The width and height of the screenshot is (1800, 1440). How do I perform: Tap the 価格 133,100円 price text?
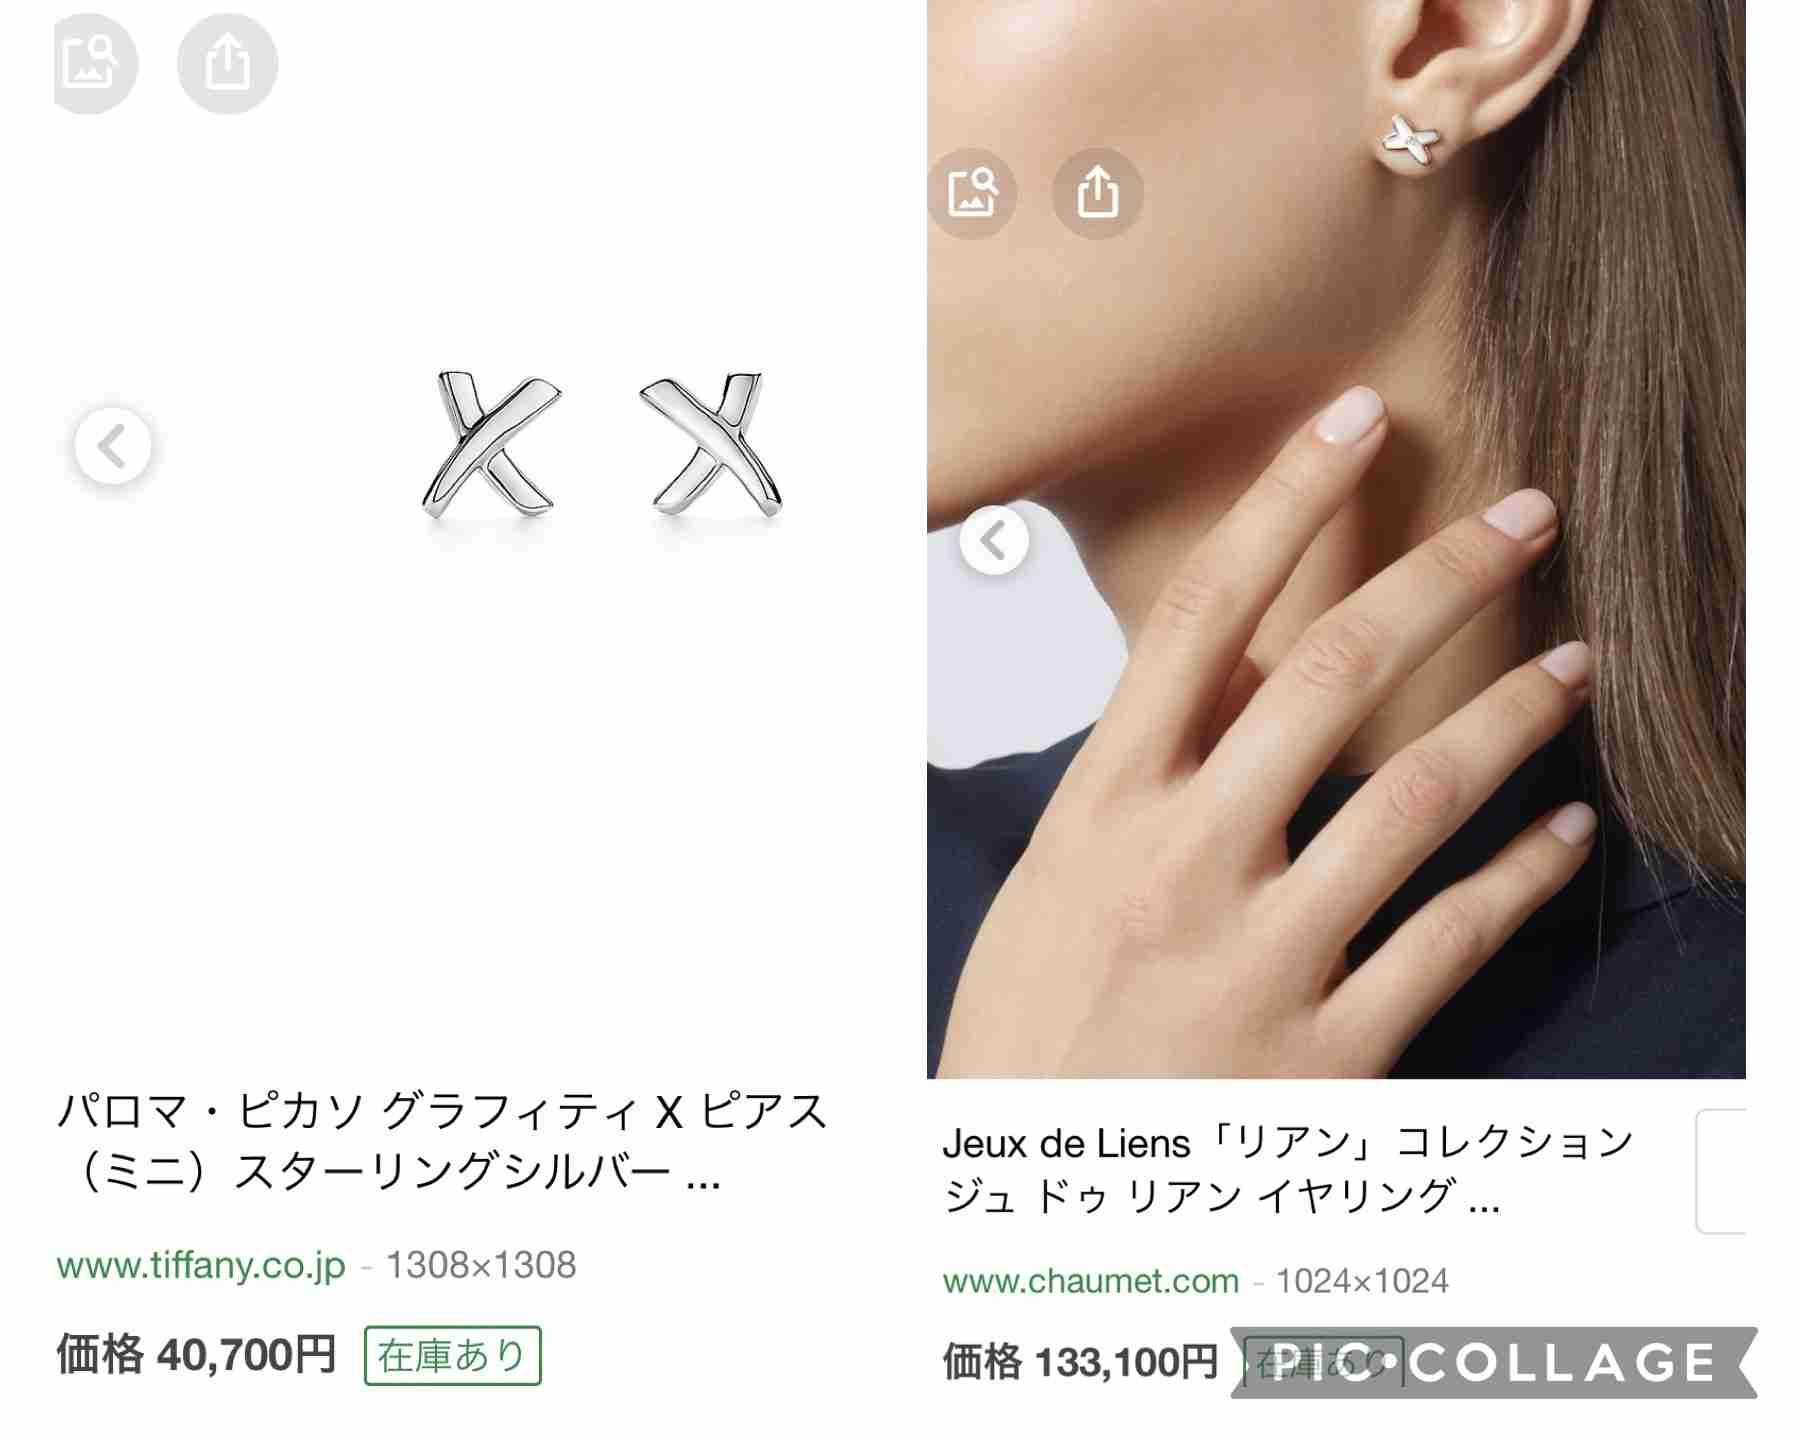coord(1080,1362)
